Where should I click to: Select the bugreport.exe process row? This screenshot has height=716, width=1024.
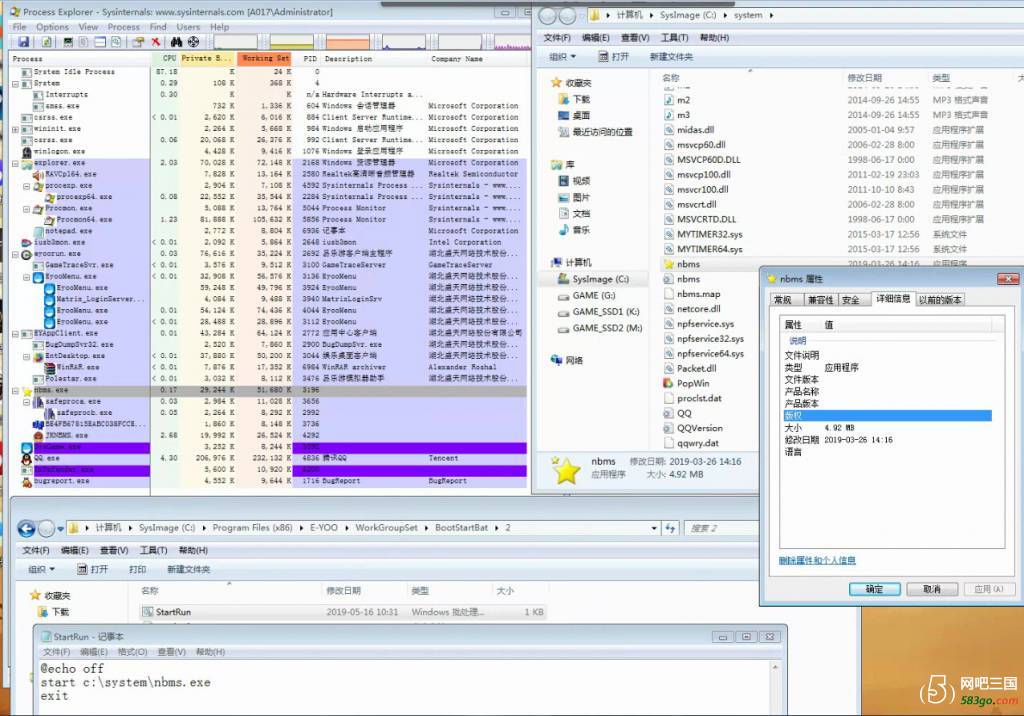tap(269, 481)
